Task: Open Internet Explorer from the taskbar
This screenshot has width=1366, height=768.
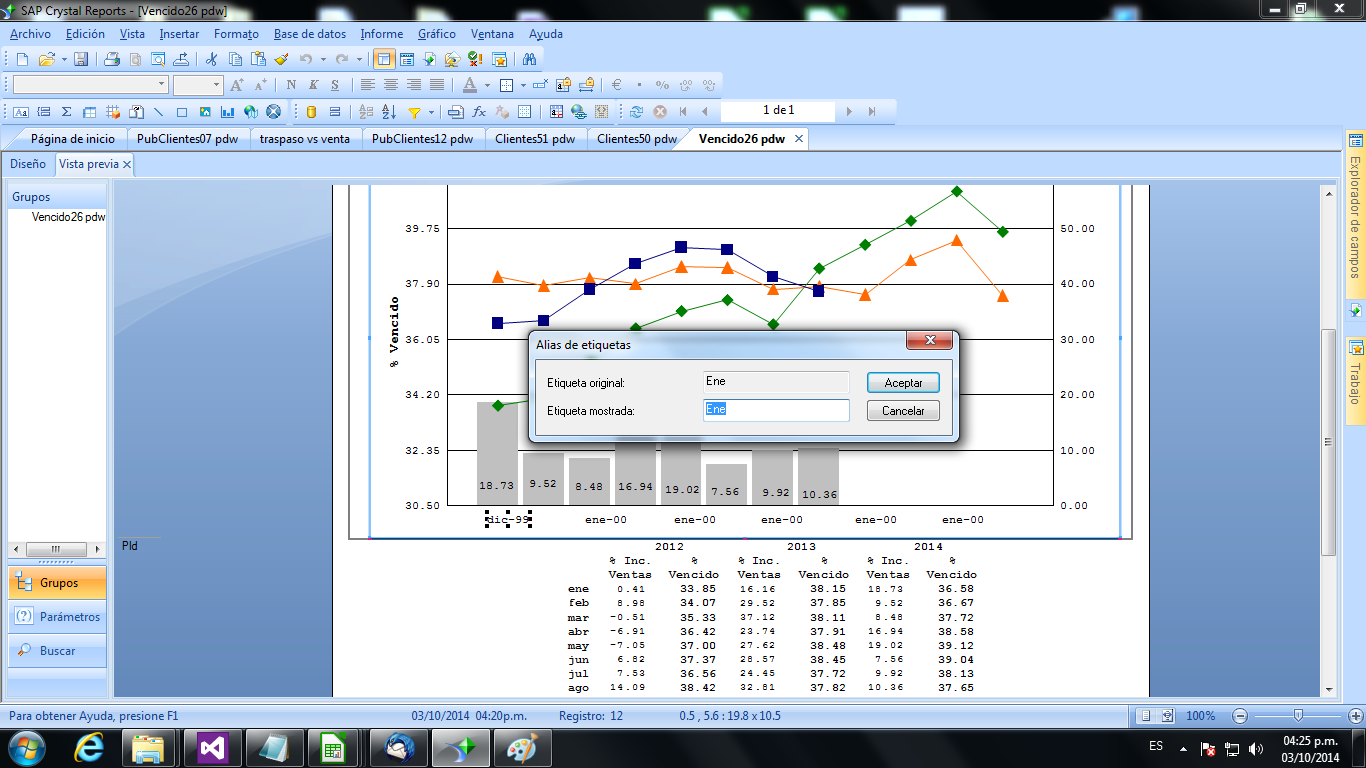Action: (90, 747)
